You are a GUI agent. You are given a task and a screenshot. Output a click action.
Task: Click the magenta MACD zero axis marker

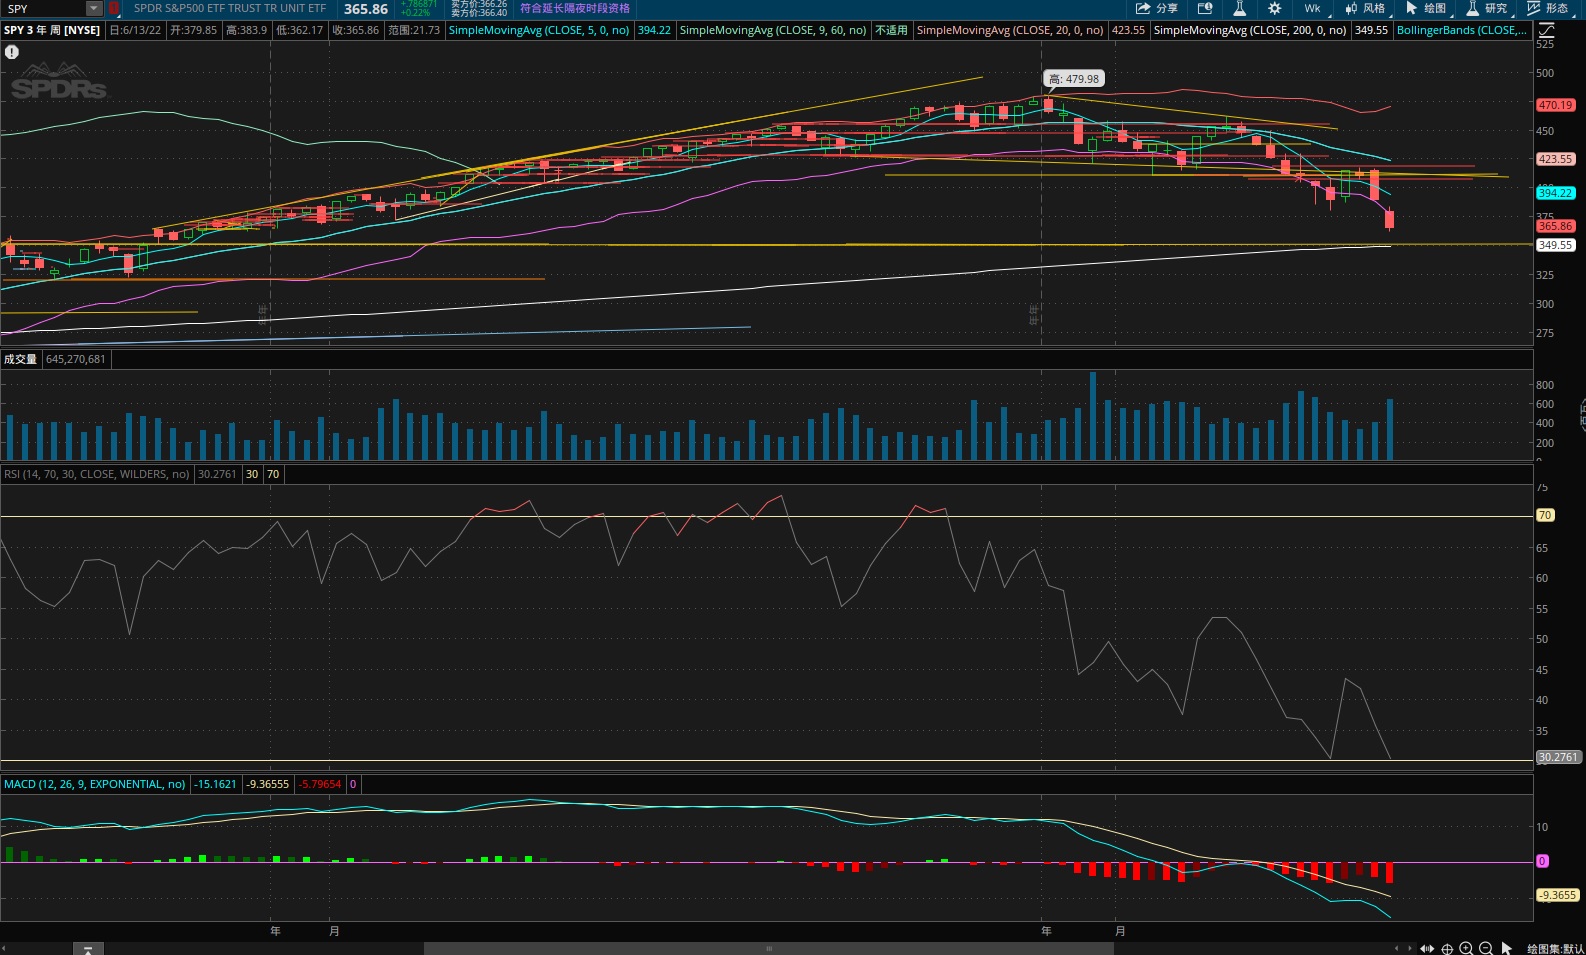pyautogui.click(x=1542, y=861)
